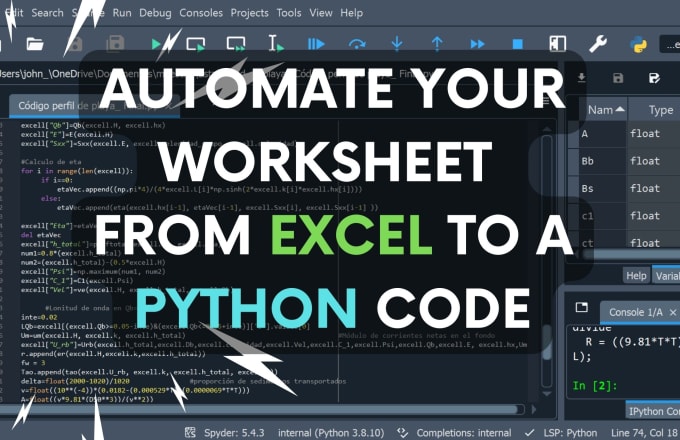The image size is (680, 440).
Task: Click the Save all files icon
Action: tap(115, 44)
